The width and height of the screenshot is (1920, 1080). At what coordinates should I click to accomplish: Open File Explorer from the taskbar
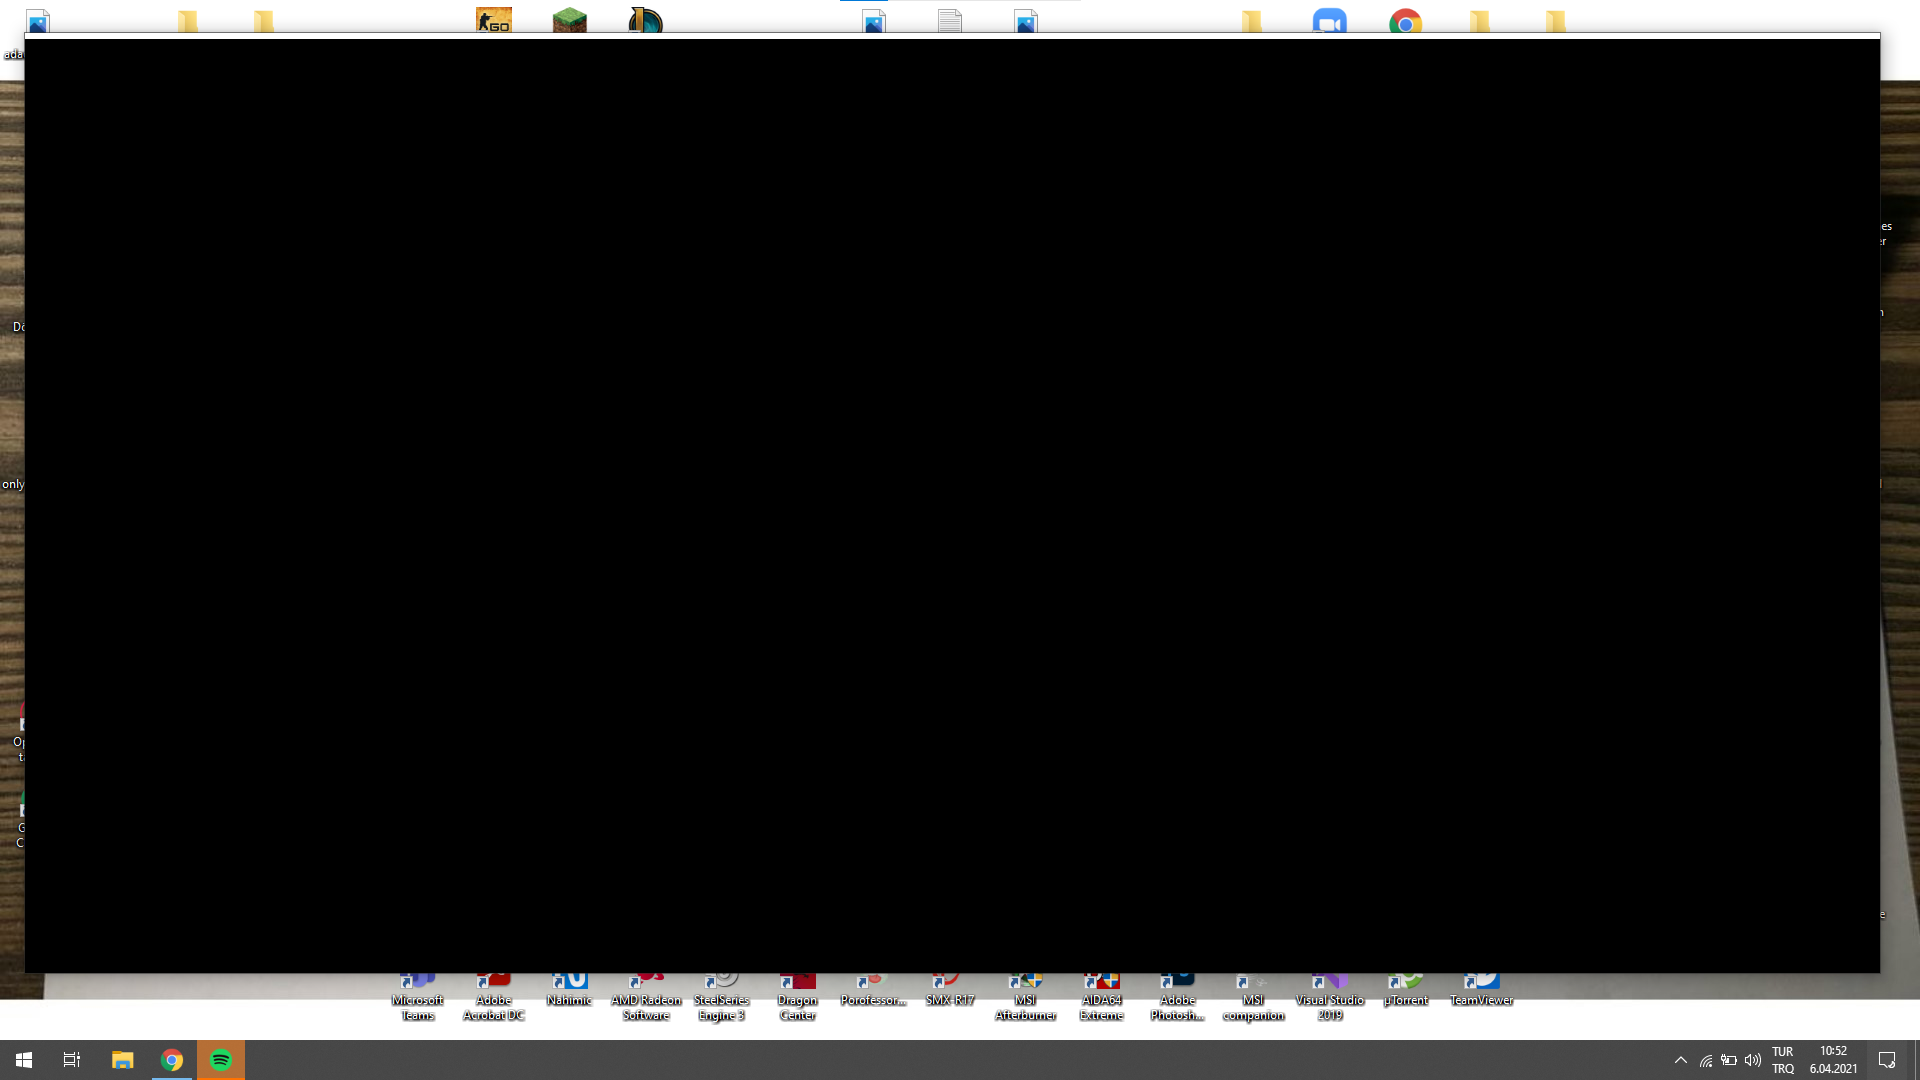122,1060
